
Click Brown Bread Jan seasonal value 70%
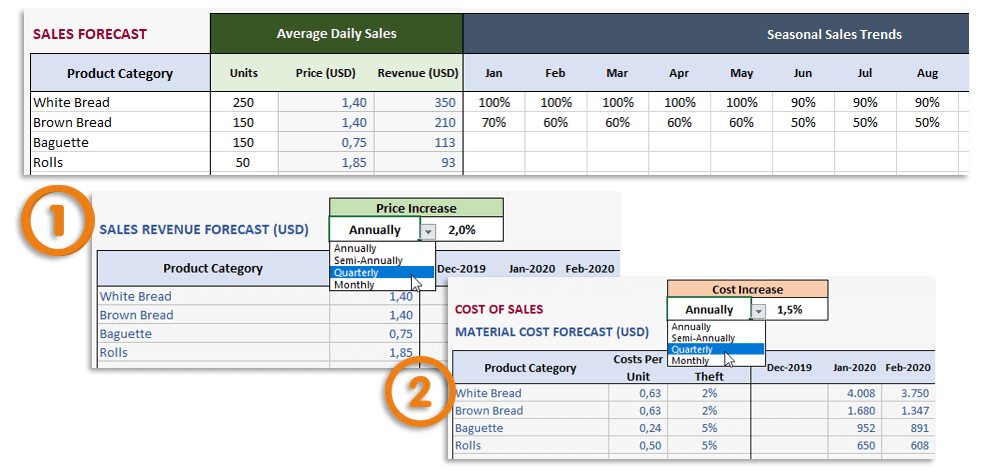click(x=494, y=122)
